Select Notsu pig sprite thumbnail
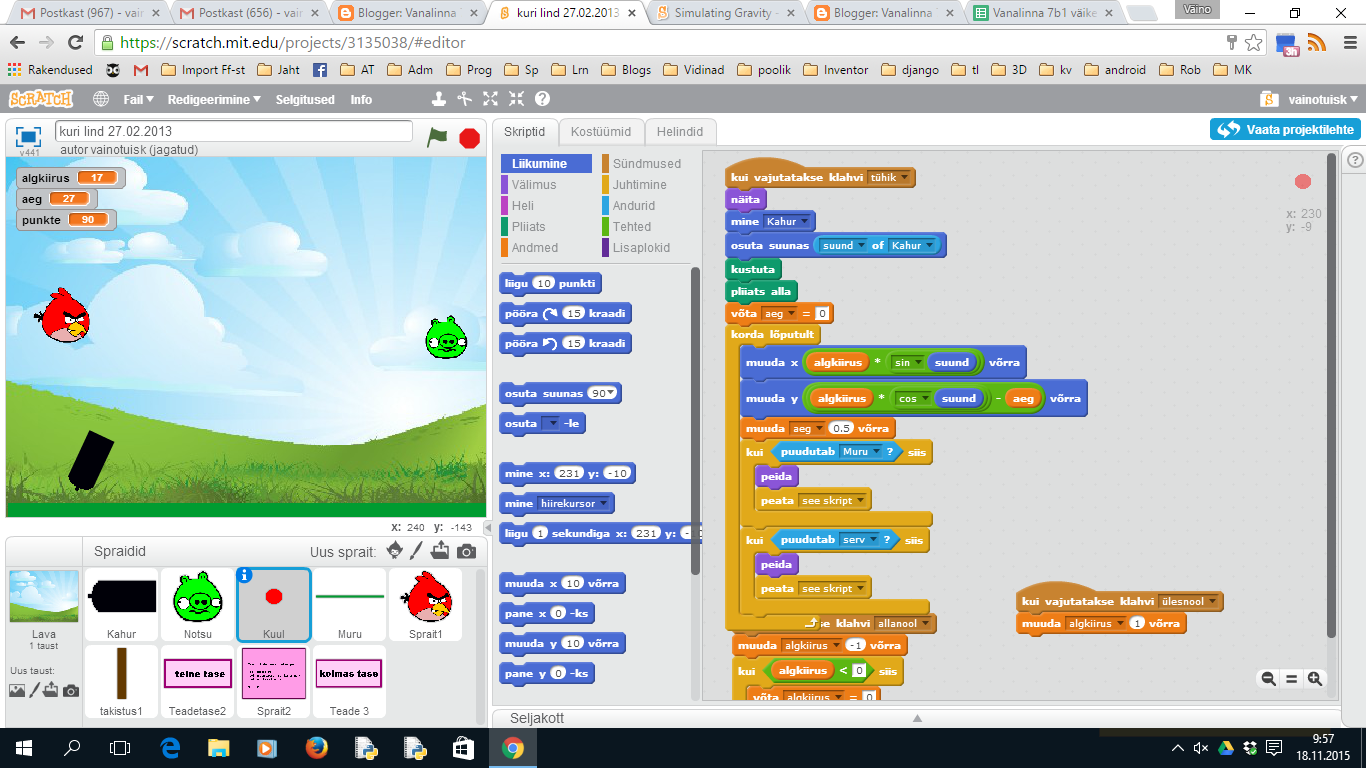 pyautogui.click(x=198, y=604)
